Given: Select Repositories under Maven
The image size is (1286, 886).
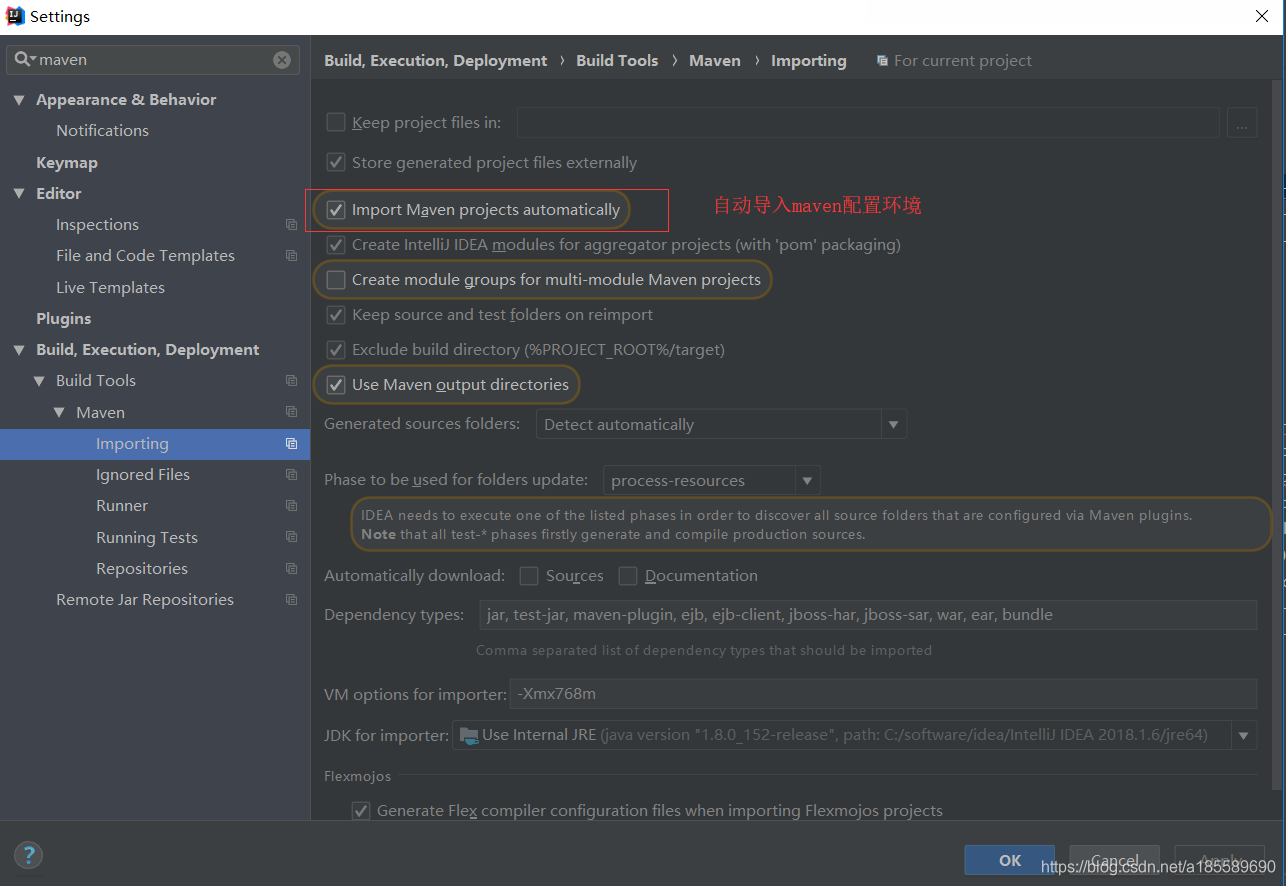Looking at the screenshot, I should tap(142, 569).
